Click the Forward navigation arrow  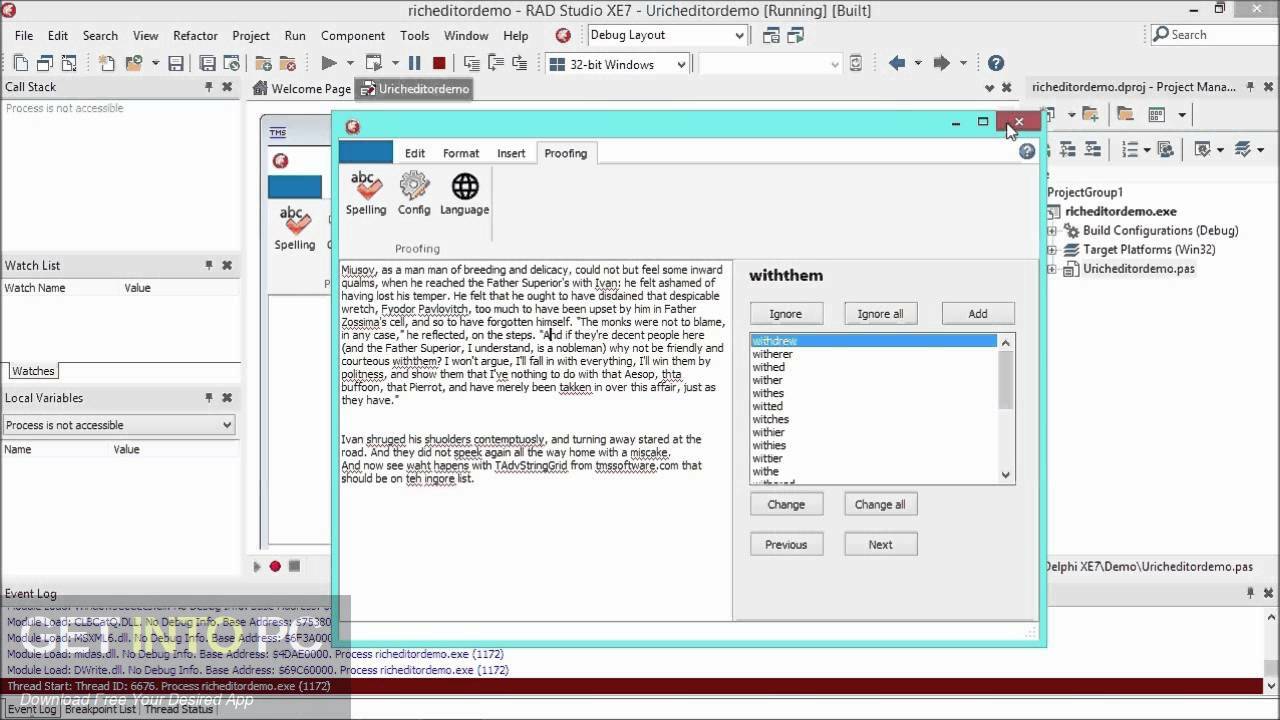pyautogui.click(x=941, y=63)
